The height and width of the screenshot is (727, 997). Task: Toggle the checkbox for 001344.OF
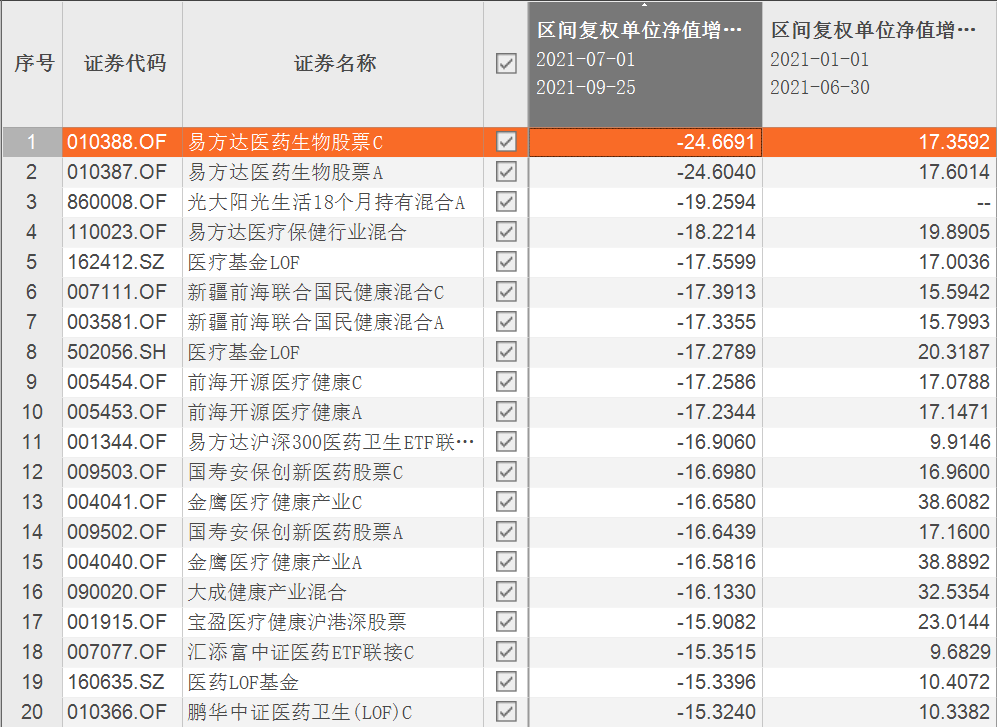click(506, 441)
